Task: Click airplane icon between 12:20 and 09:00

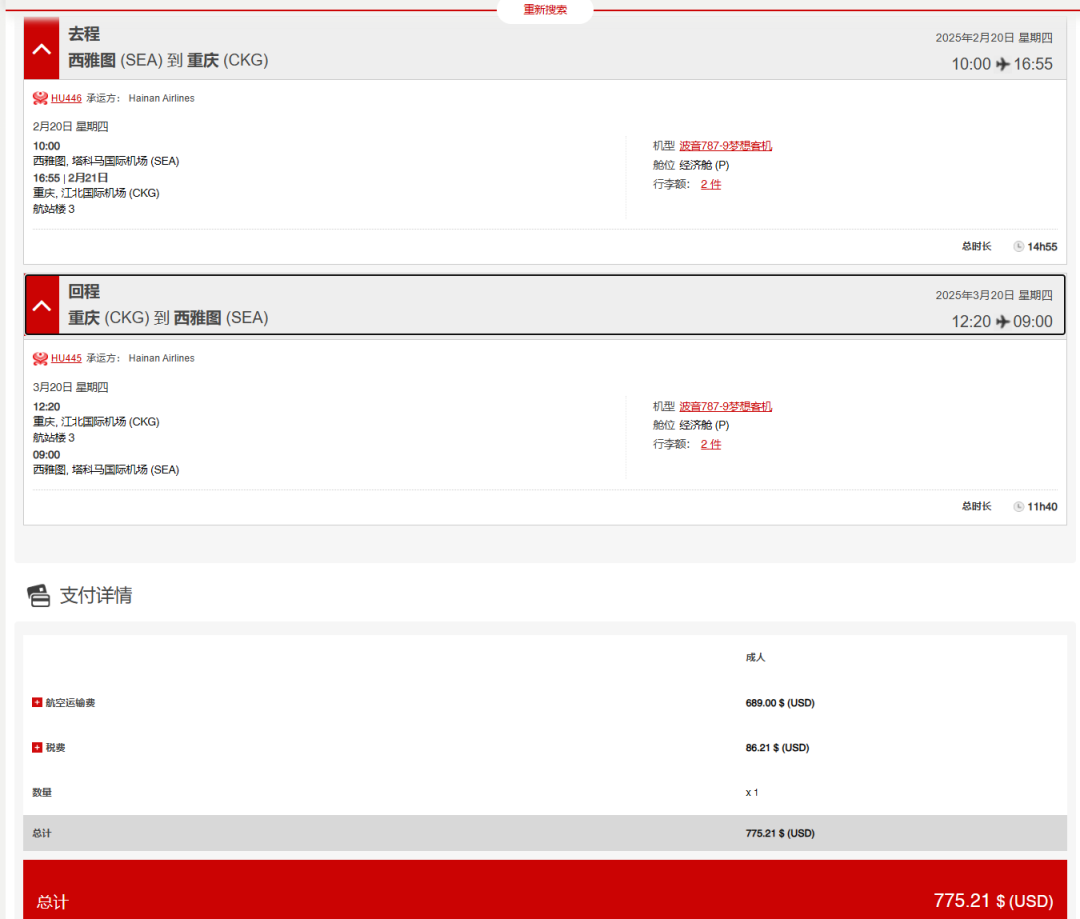Action: tap(1003, 322)
